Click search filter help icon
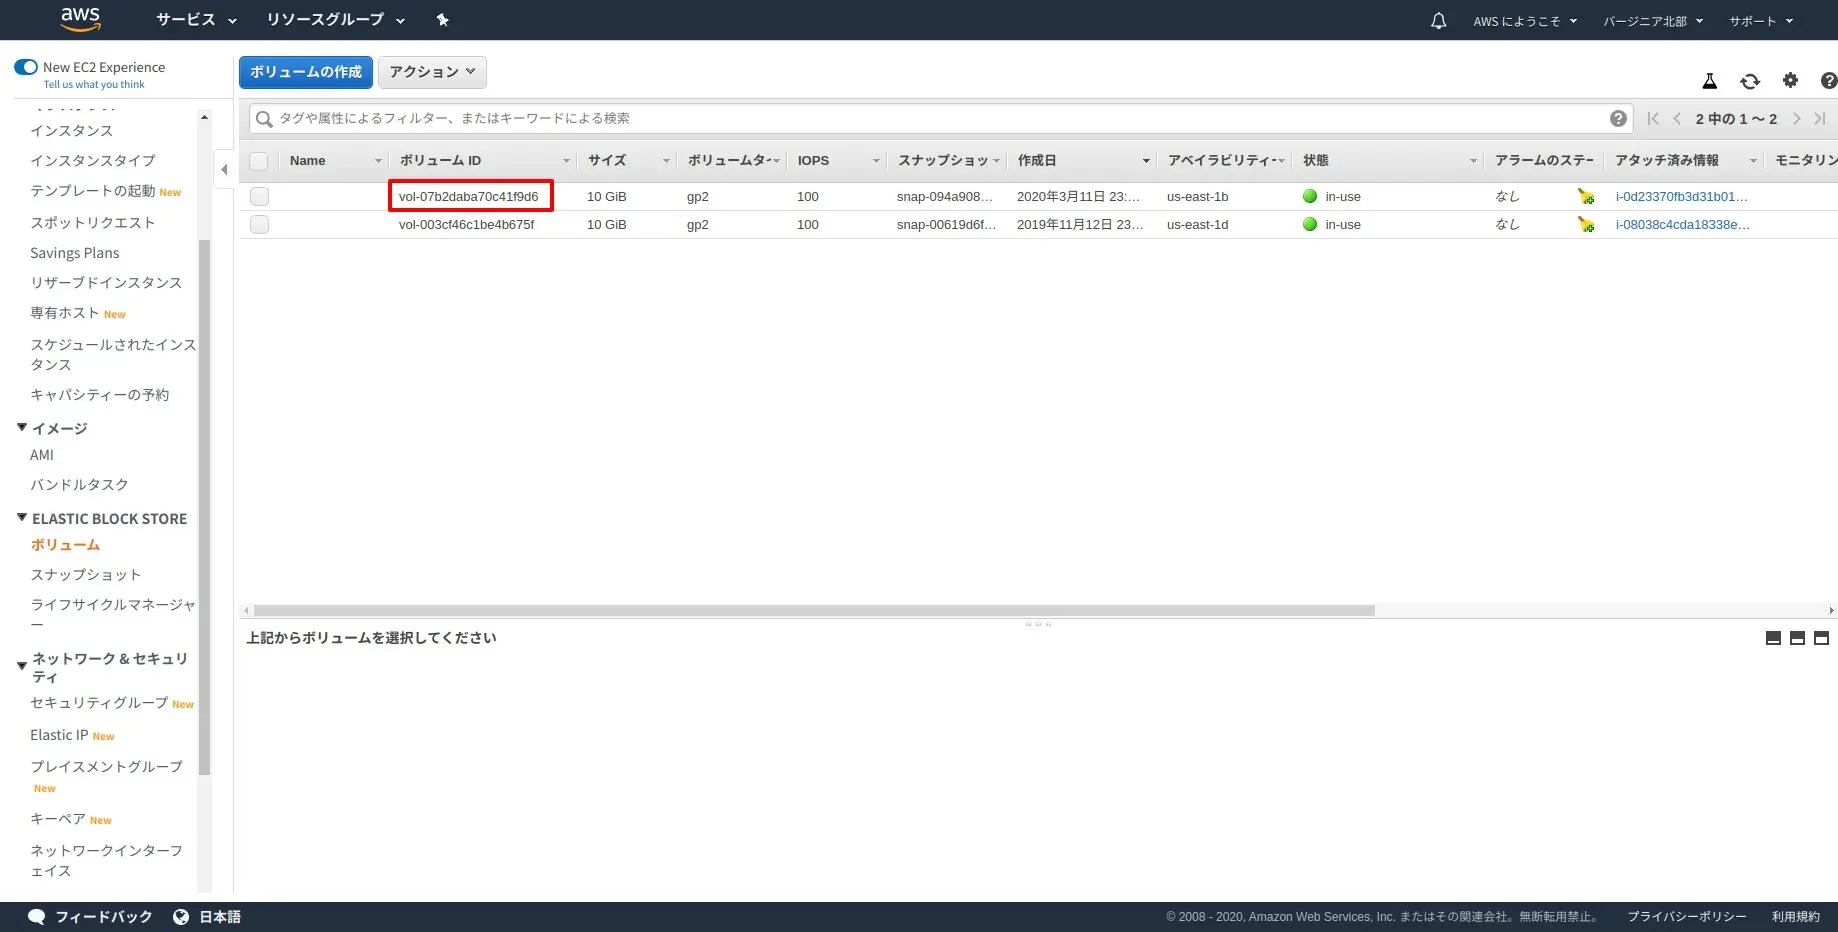The image size is (1838, 932). click(1618, 118)
